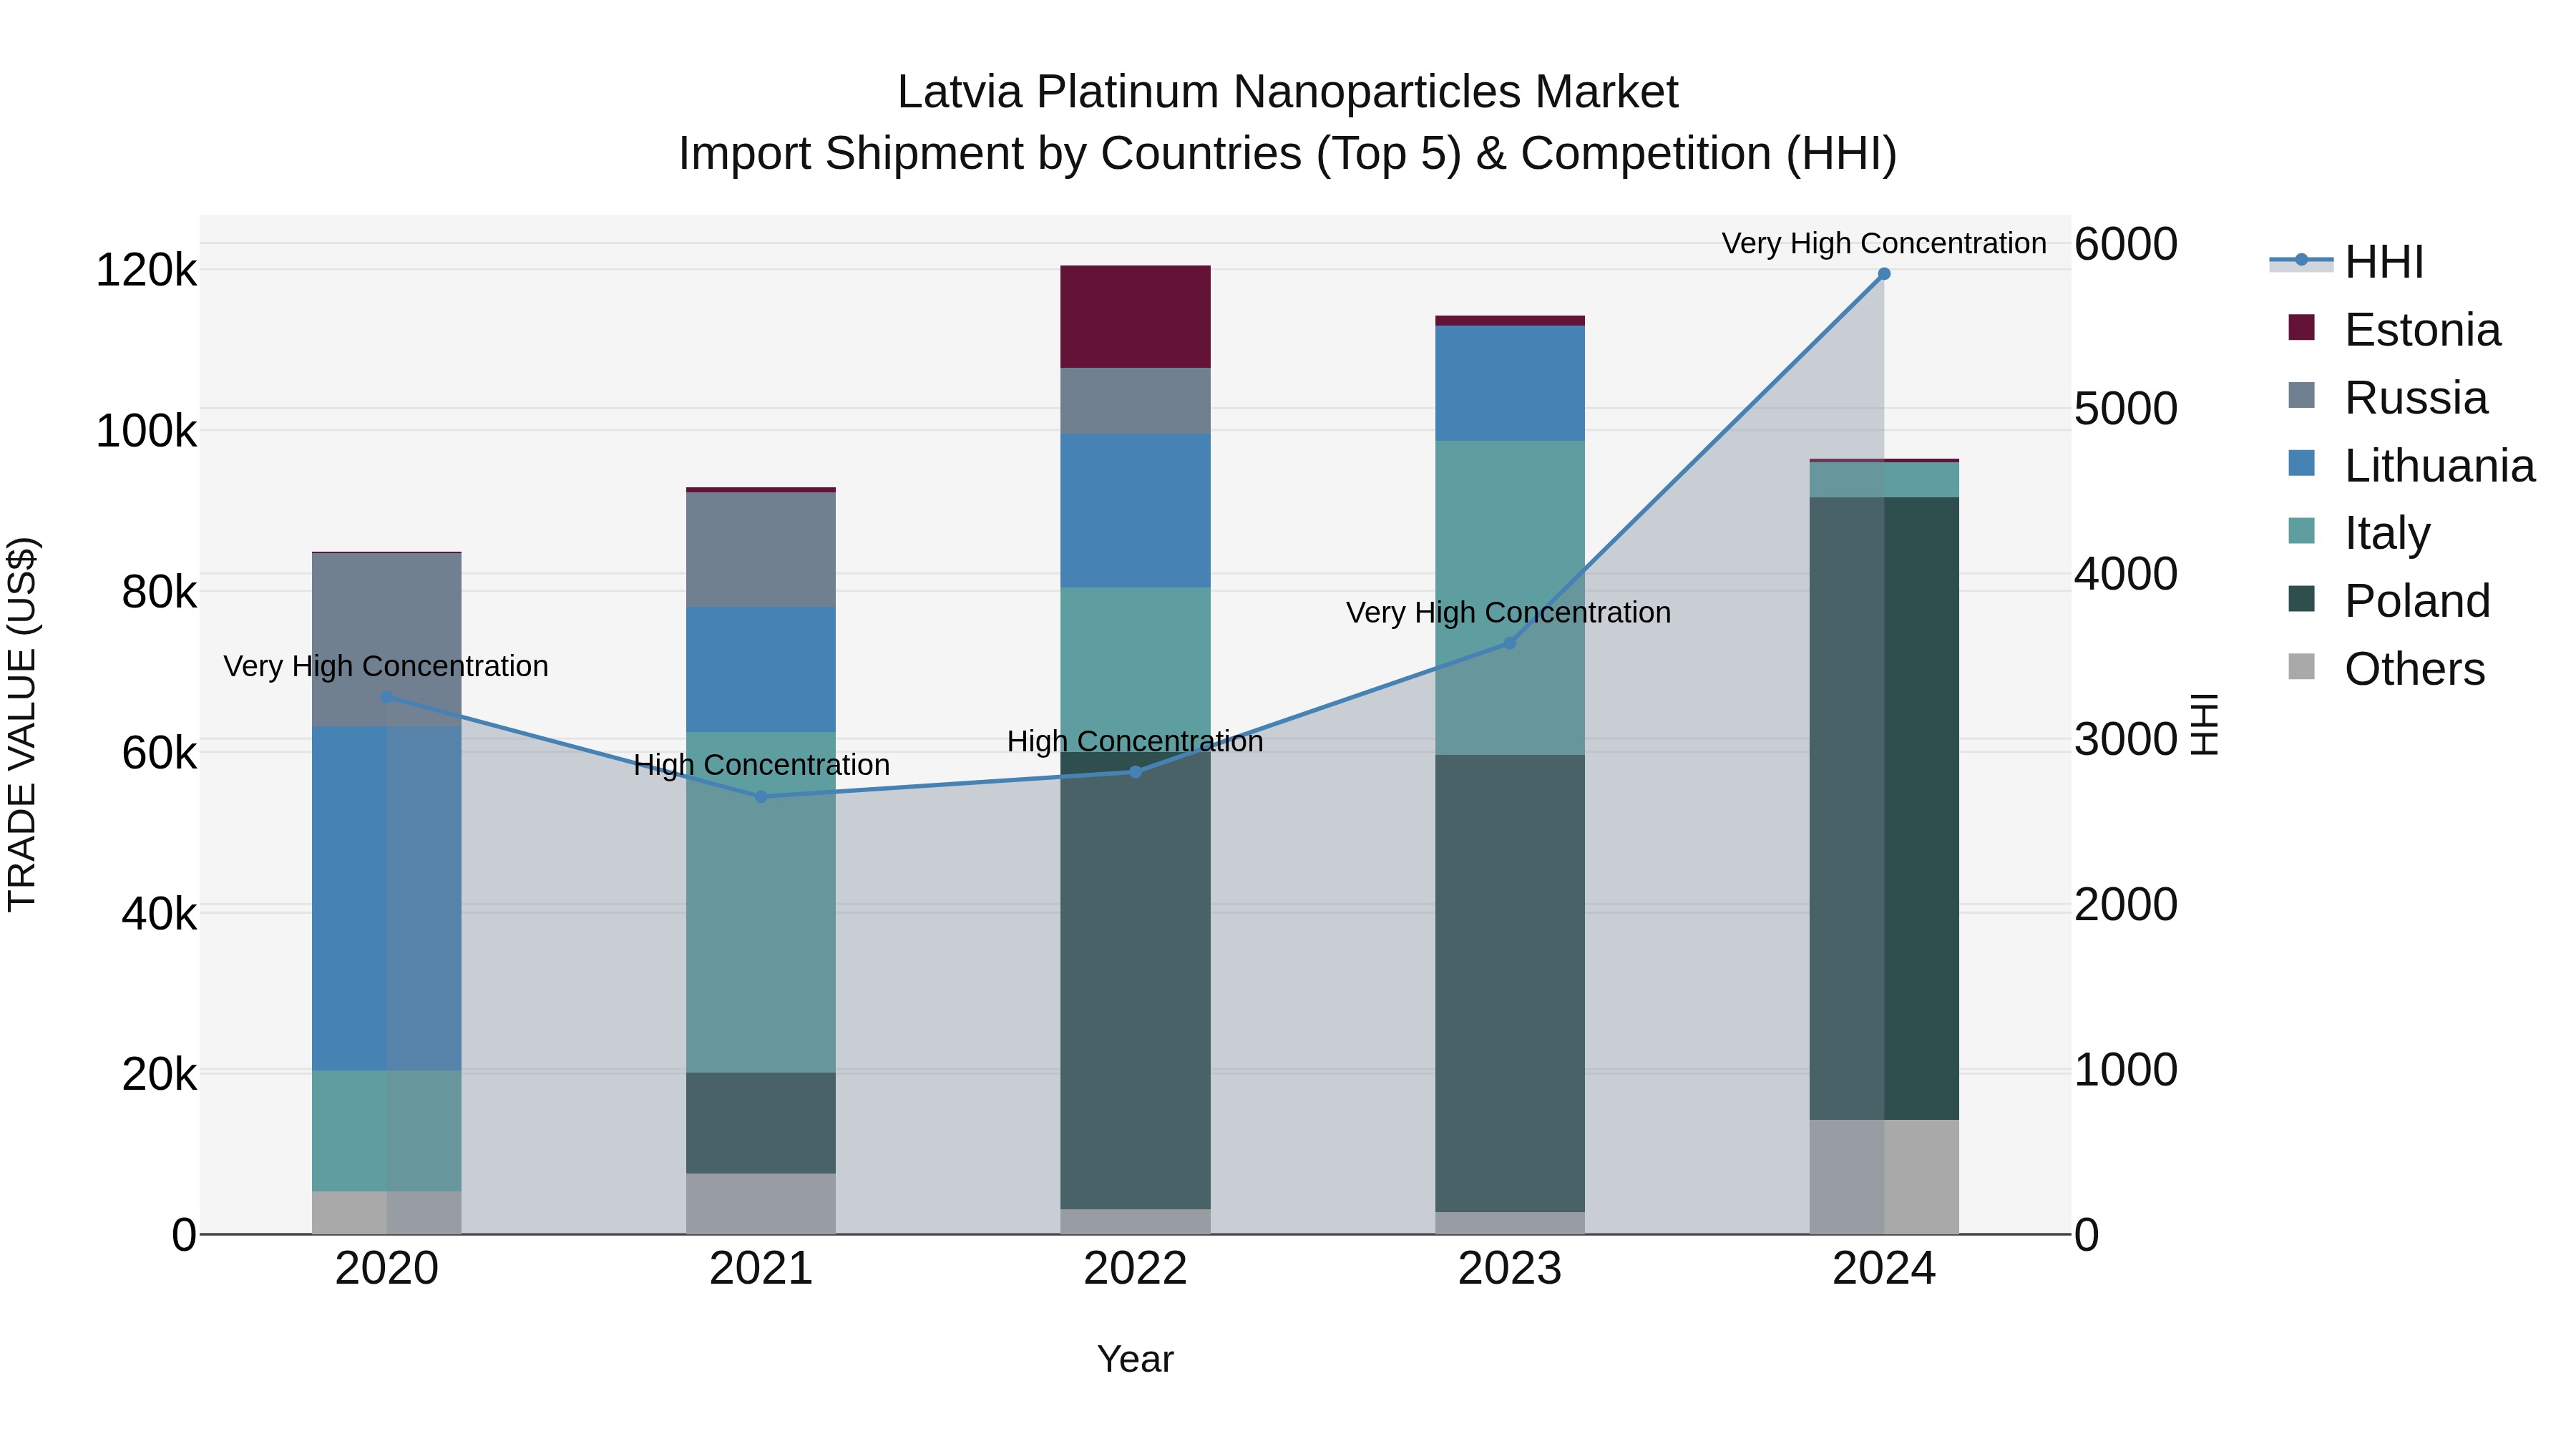Screen dimensions: 2576x1449
Task: Click the Others segment of 2020 bar
Action: coord(387,1213)
